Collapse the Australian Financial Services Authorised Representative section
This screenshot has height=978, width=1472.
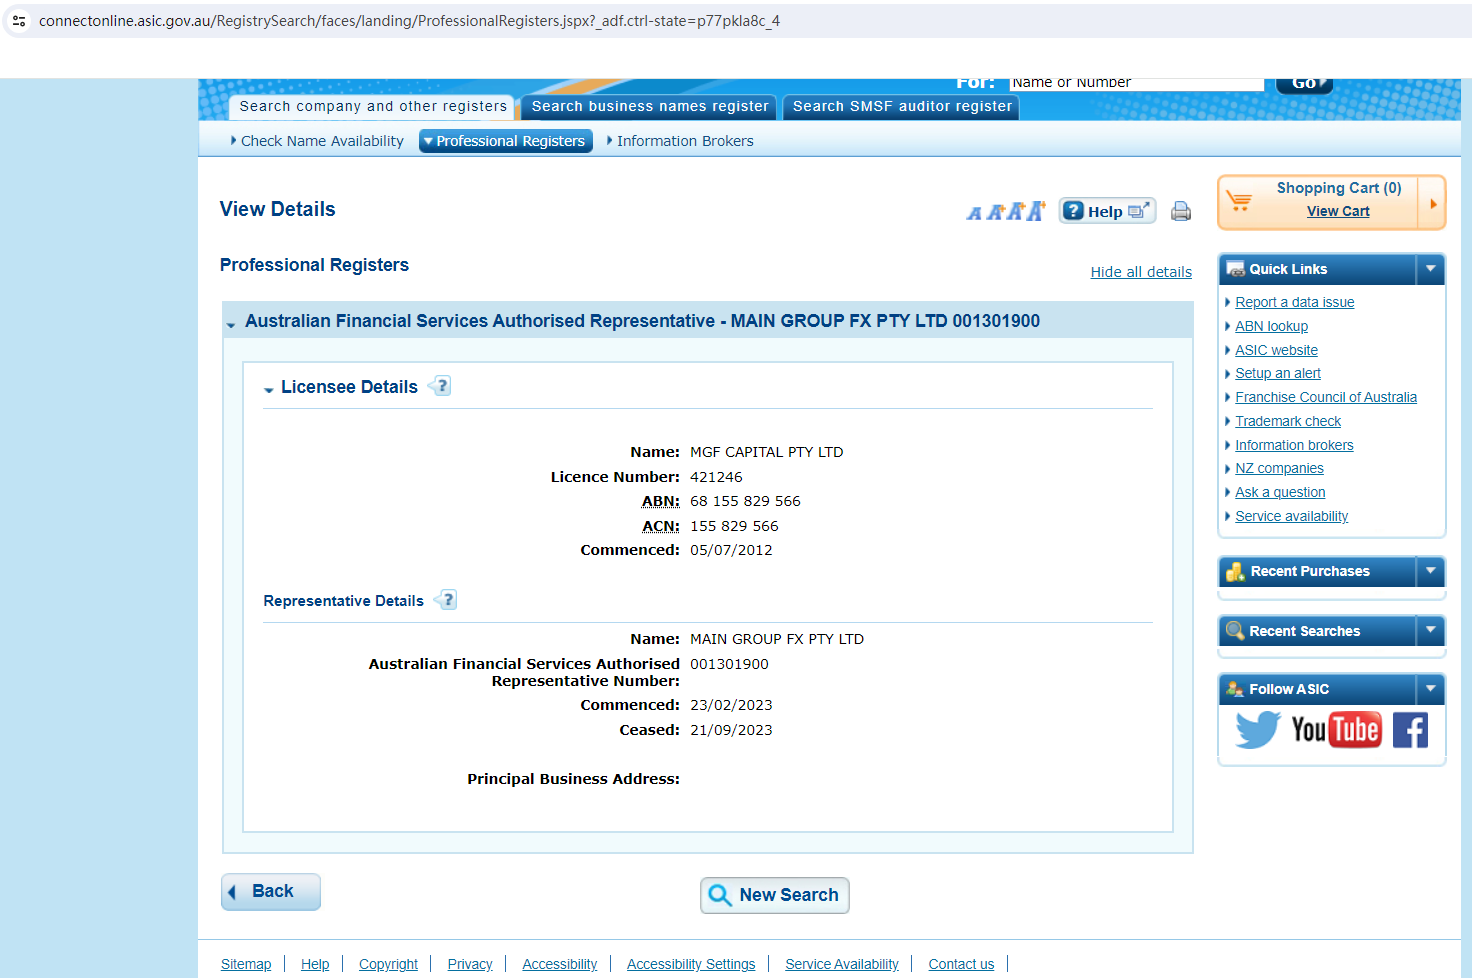pyautogui.click(x=231, y=325)
